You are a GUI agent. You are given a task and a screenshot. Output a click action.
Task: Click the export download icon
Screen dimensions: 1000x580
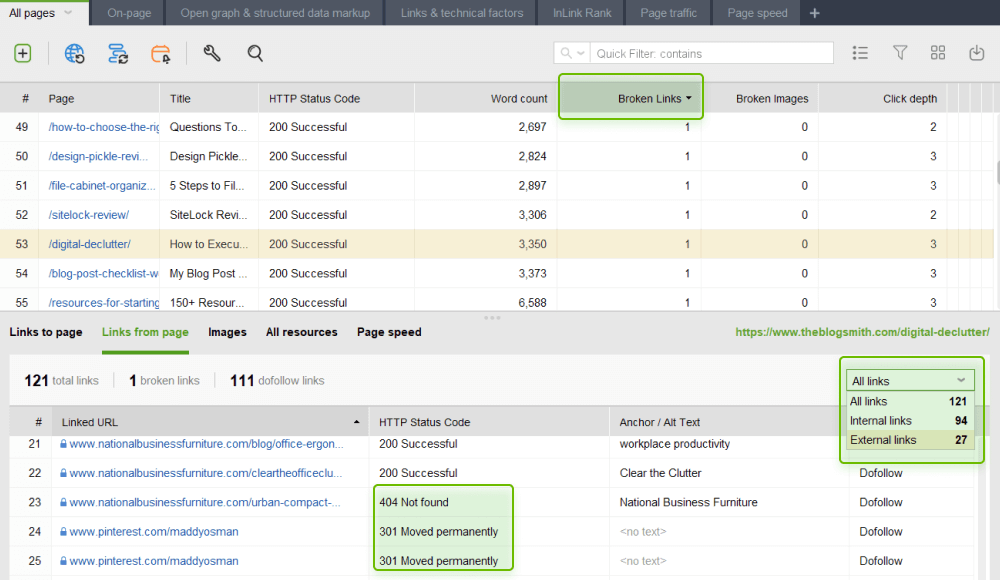pos(977,53)
